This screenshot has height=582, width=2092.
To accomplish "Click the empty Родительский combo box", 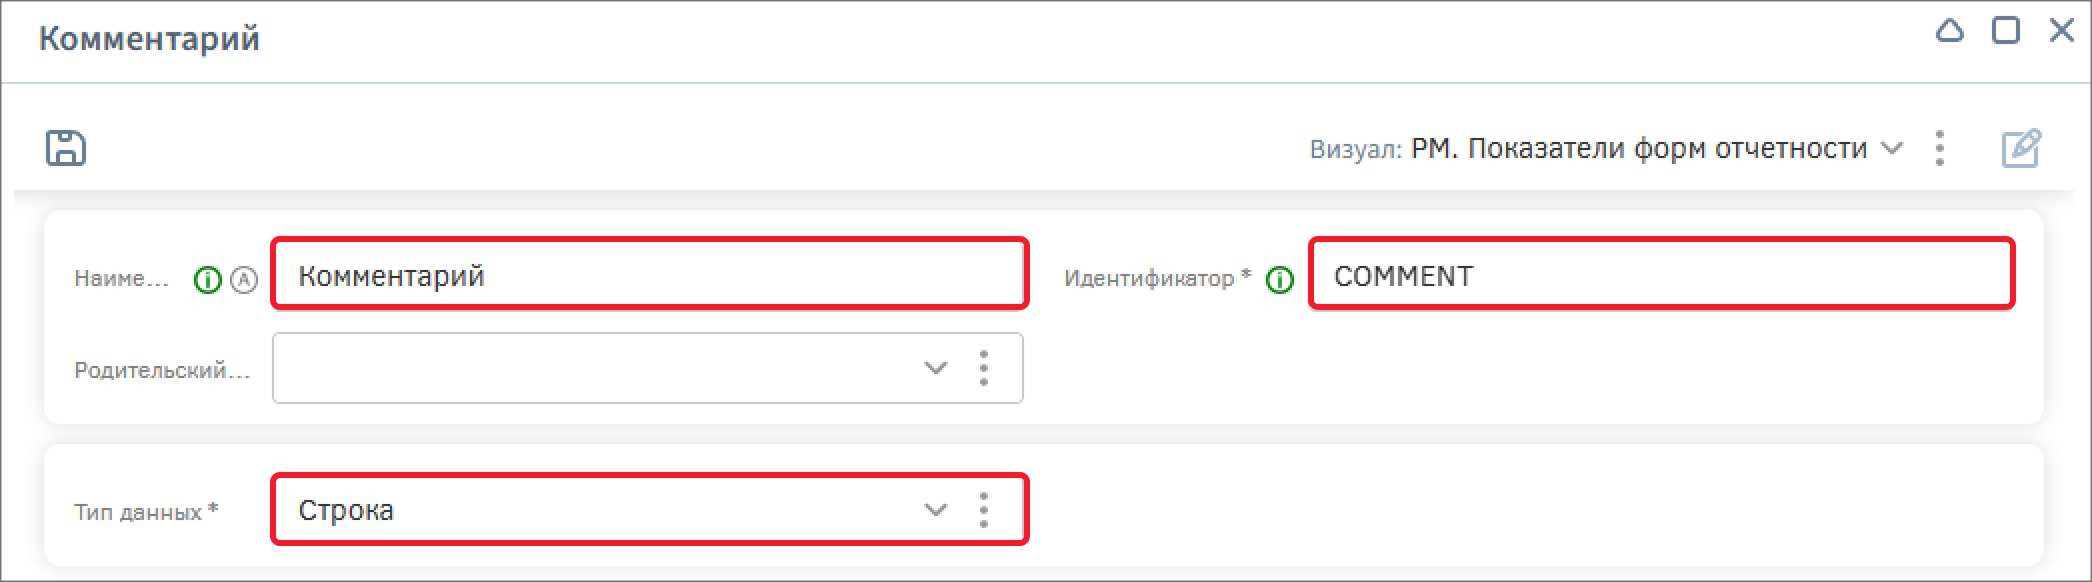I will (648, 368).
